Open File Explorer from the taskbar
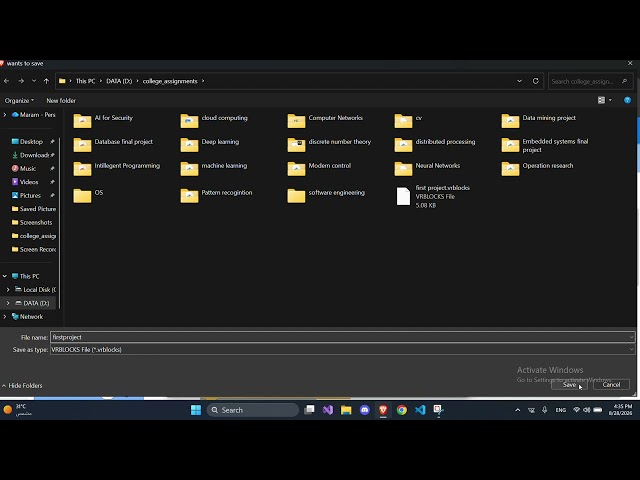The image size is (640, 480). pyautogui.click(x=346, y=410)
